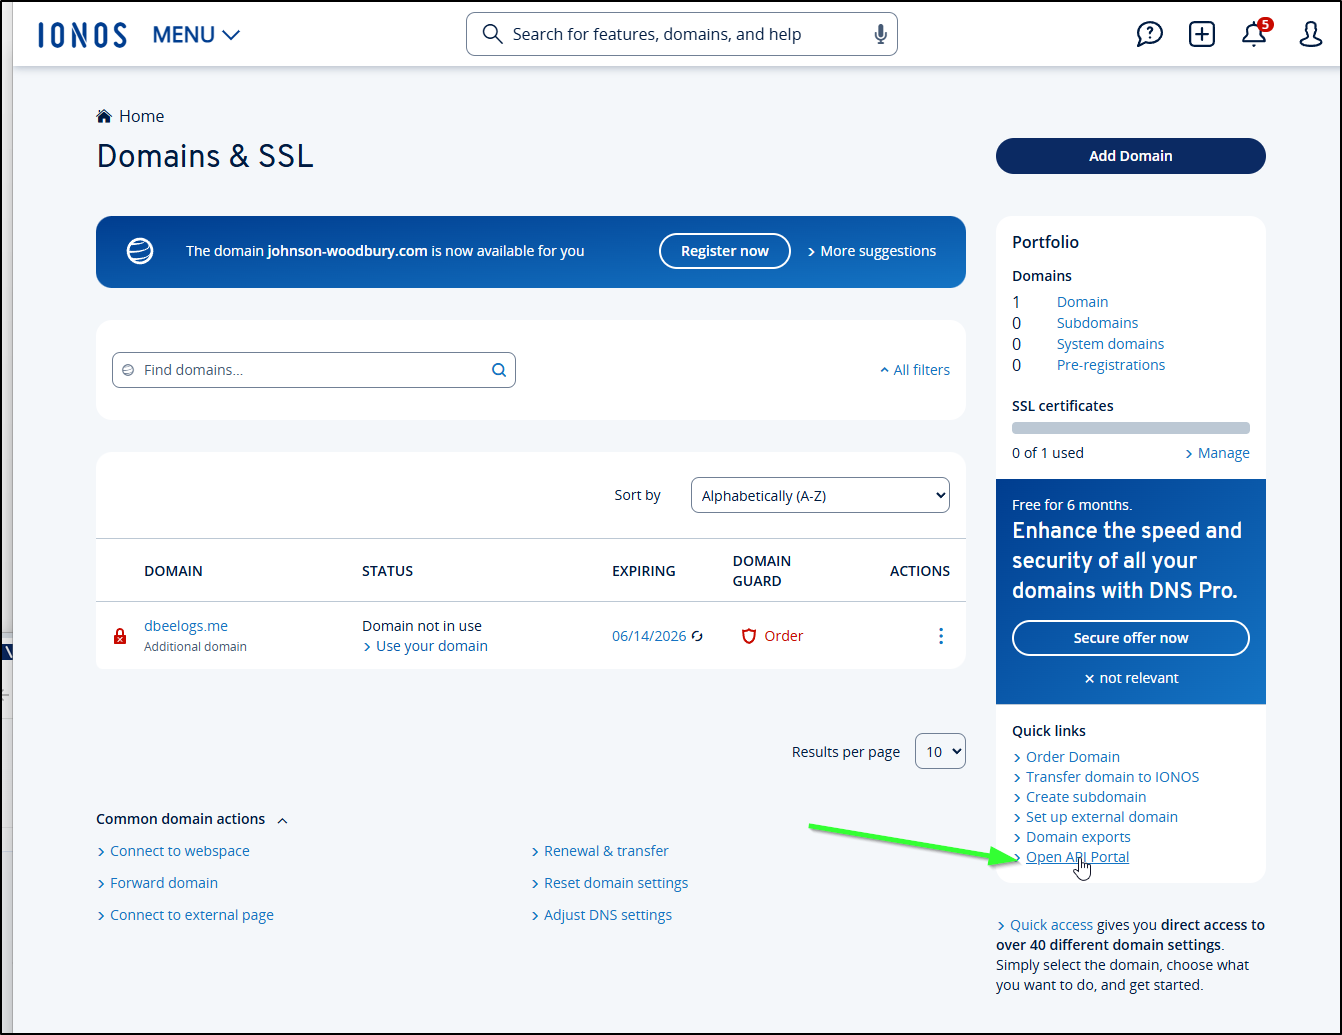The width and height of the screenshot is (1342, 1035).
Task: Click the microphone voice search icon
Action: pos(880,35)
